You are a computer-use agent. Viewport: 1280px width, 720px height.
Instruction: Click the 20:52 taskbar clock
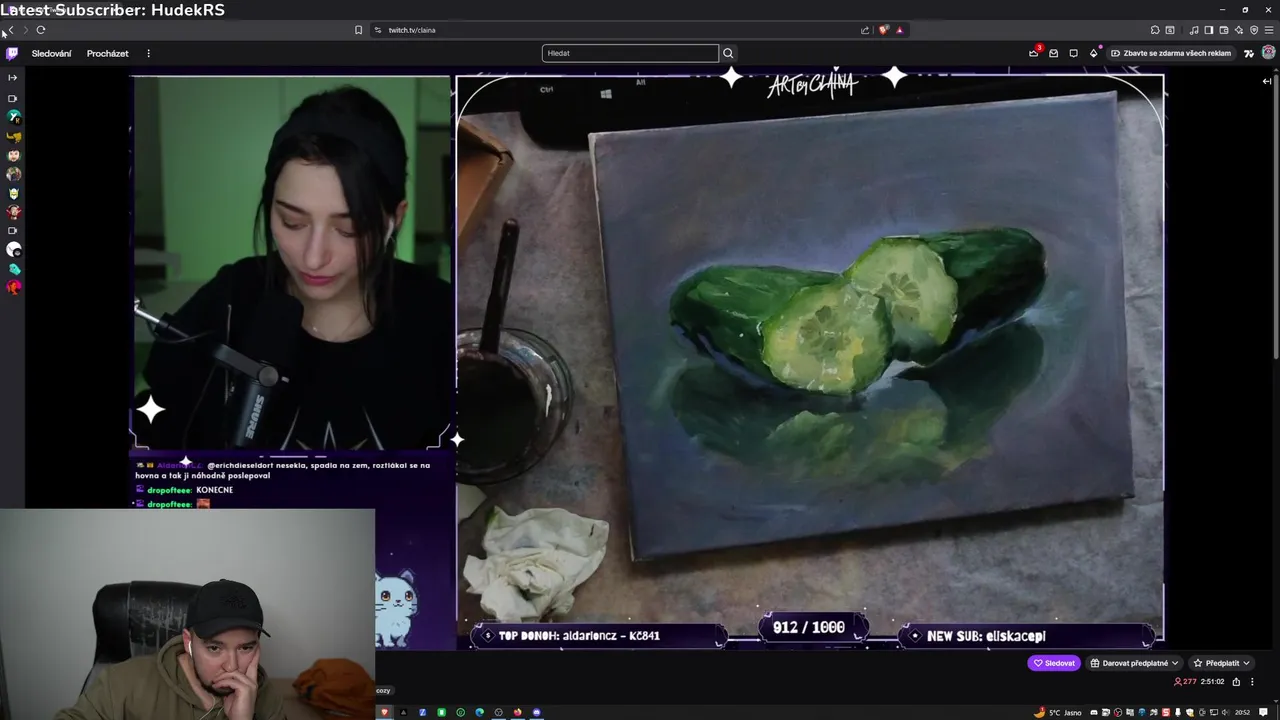1242,712
